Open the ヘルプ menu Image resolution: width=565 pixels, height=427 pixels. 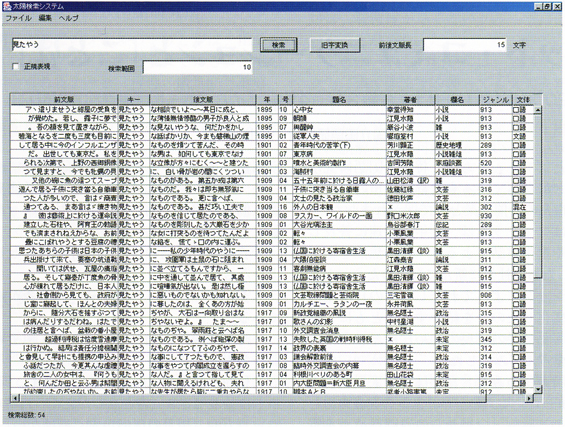[69, 18]
